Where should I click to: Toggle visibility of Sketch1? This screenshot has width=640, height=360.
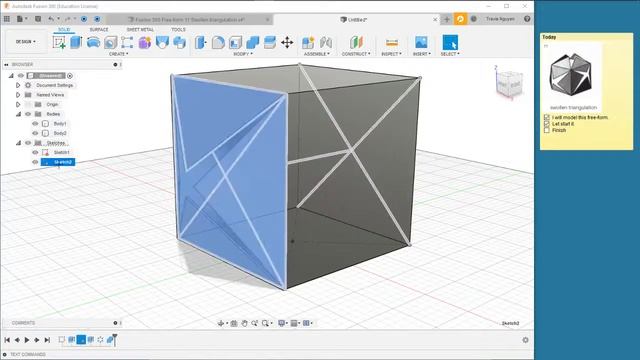point(35,152)
